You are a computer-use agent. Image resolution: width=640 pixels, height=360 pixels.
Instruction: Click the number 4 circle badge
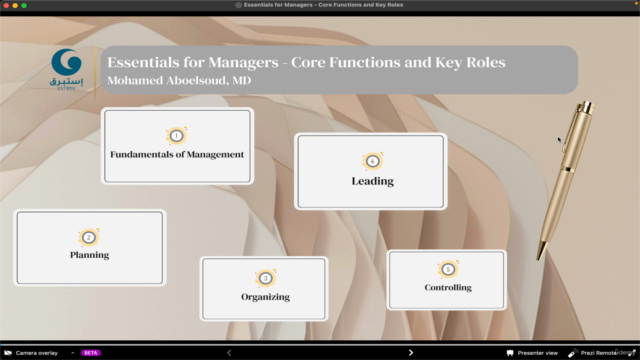[x=372, y=161]
